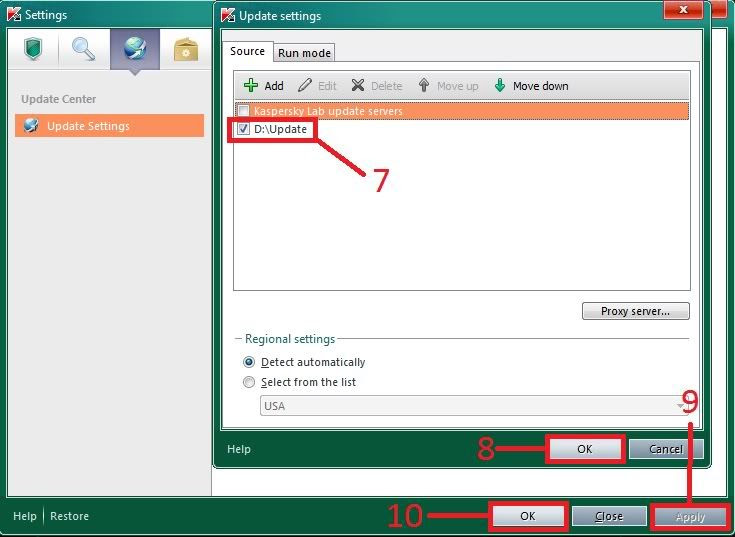Select Kaspersky Lab update servers row
Viewport: 735px width, 537px height.
[462, 111]
